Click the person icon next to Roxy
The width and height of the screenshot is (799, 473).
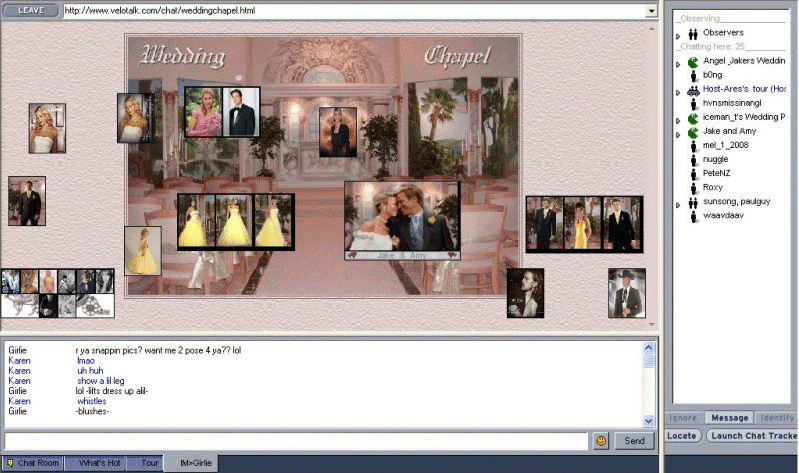[x=692, y=187]
